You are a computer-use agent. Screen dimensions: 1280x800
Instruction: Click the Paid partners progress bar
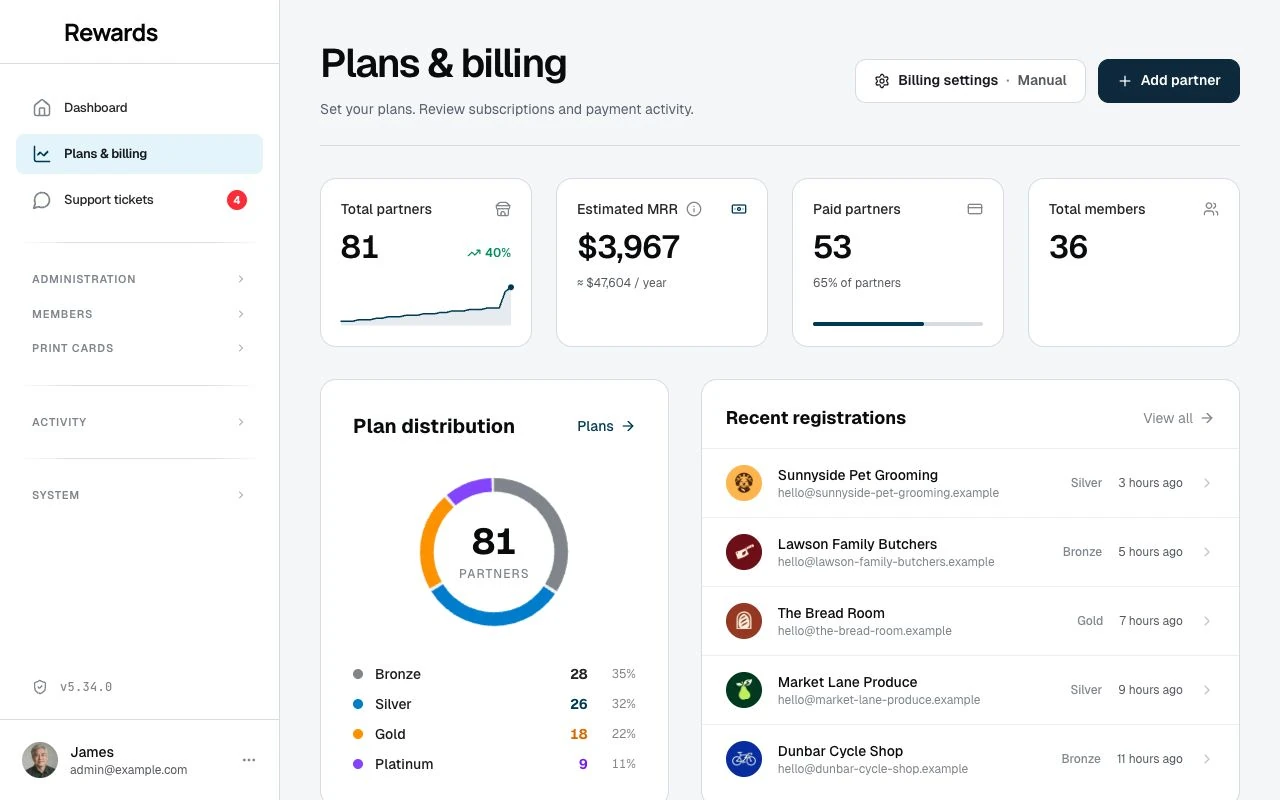point(898,324)
